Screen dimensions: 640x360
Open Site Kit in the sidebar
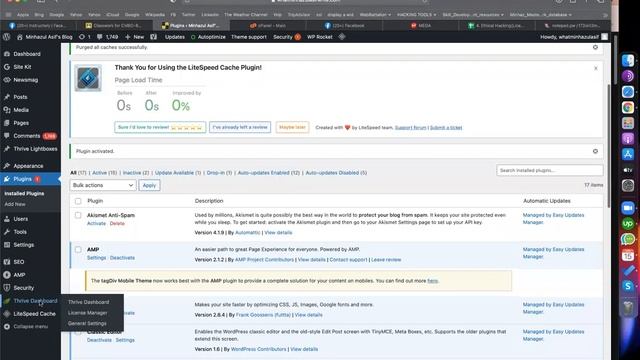[22, 67]
